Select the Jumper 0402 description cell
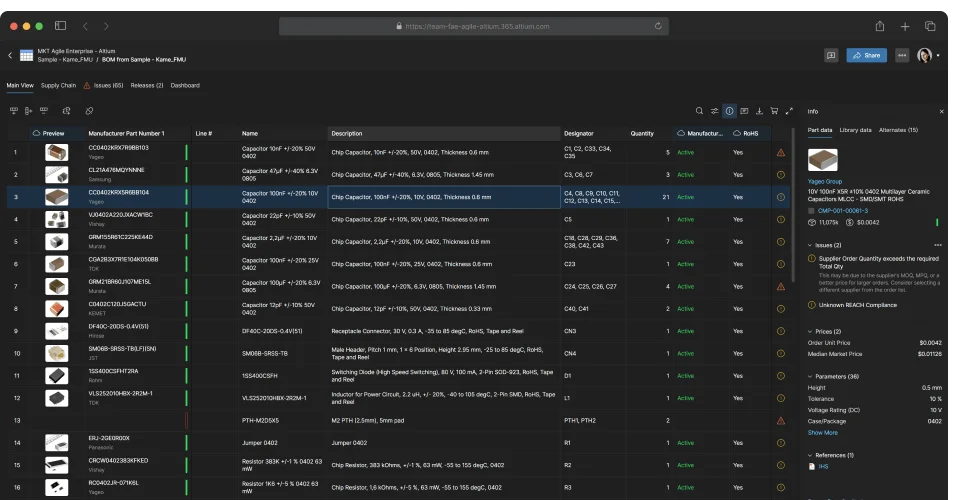Screen dimensions: 960x500 pyautogui.click(x=444, y=443)
